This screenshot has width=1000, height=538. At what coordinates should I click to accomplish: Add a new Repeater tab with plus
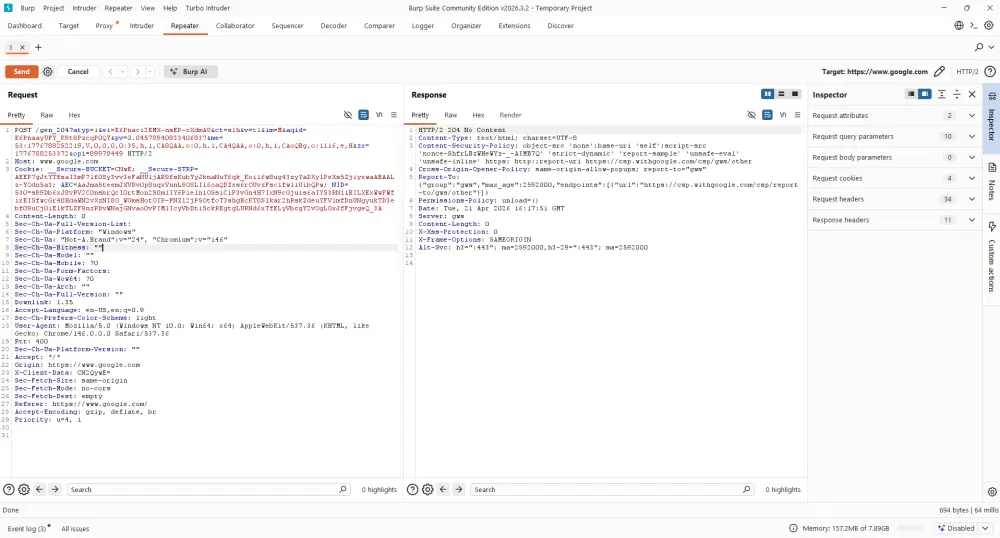click(x=38, y=47)
